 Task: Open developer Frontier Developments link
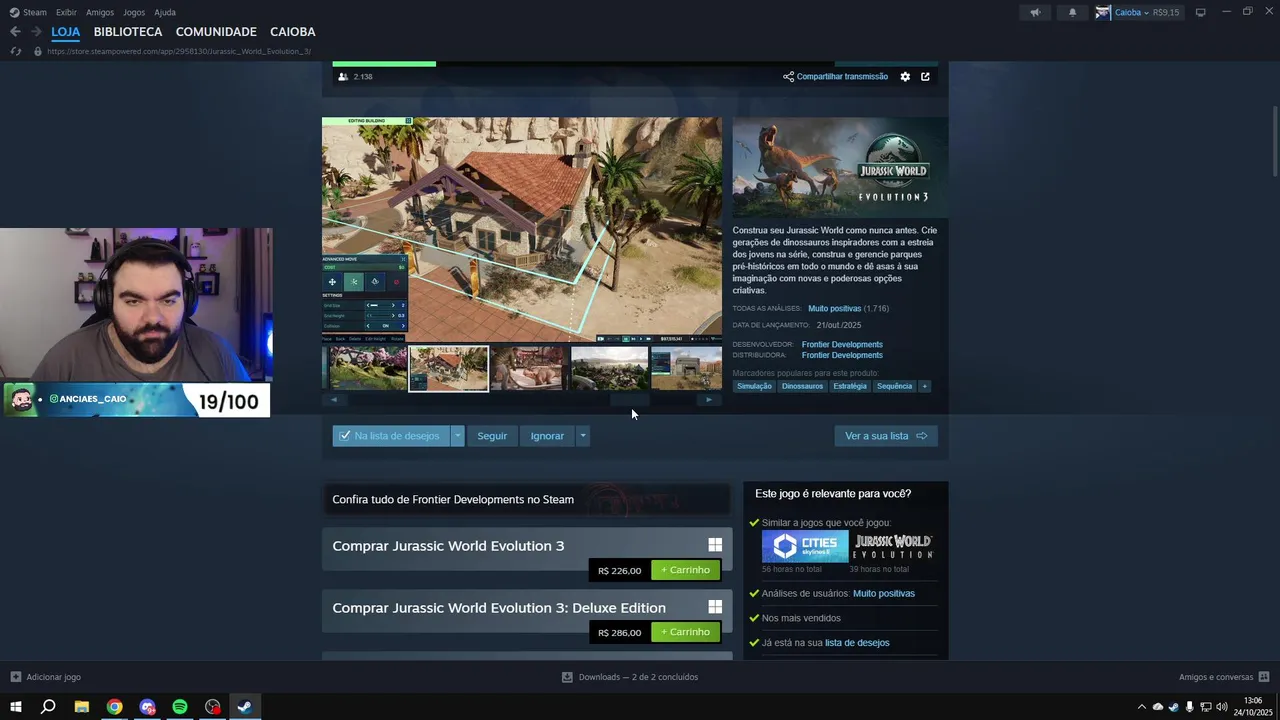[842, 345]
